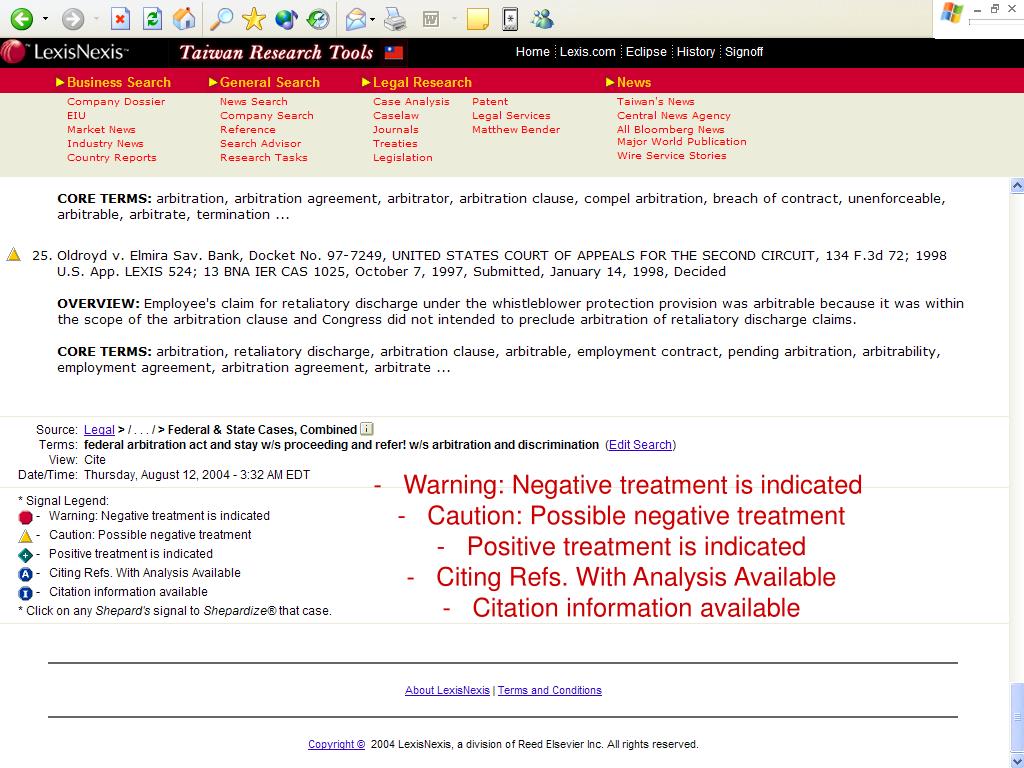Screen dimensions: 1024x768
Task: Open the browser Search magnifier
Action: [221, 18]
